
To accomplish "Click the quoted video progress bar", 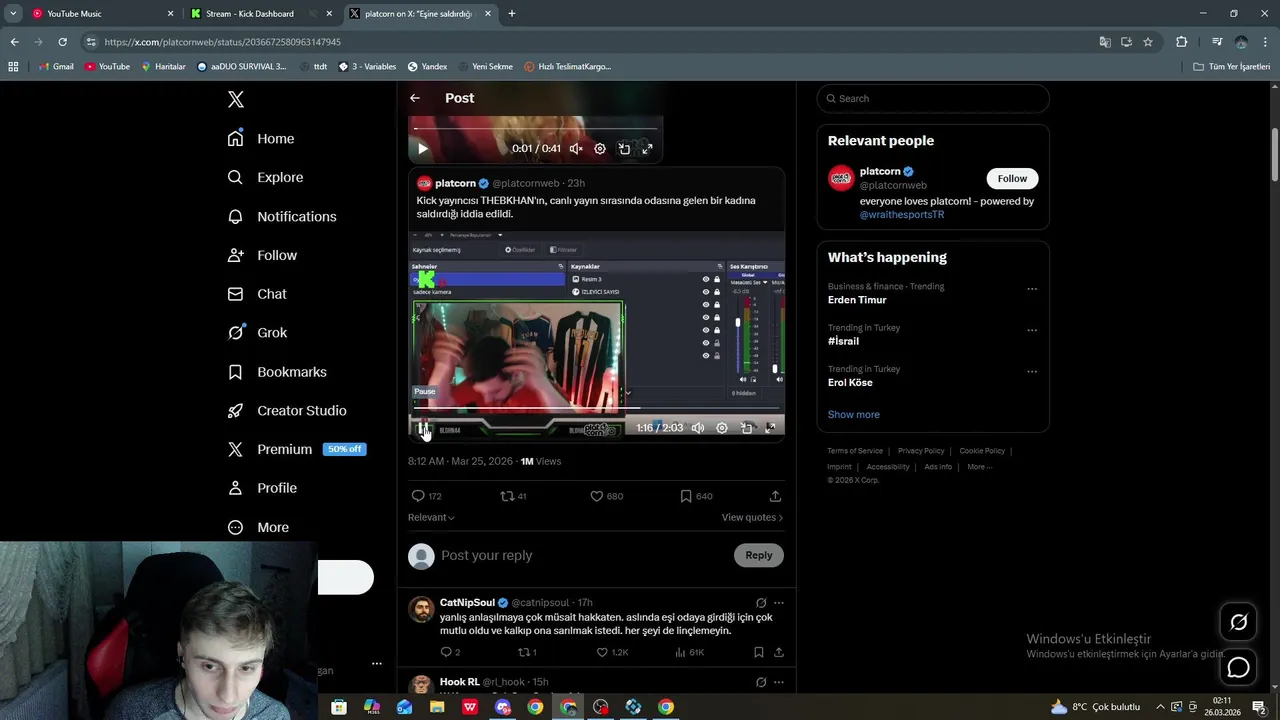I will (596, 408).
